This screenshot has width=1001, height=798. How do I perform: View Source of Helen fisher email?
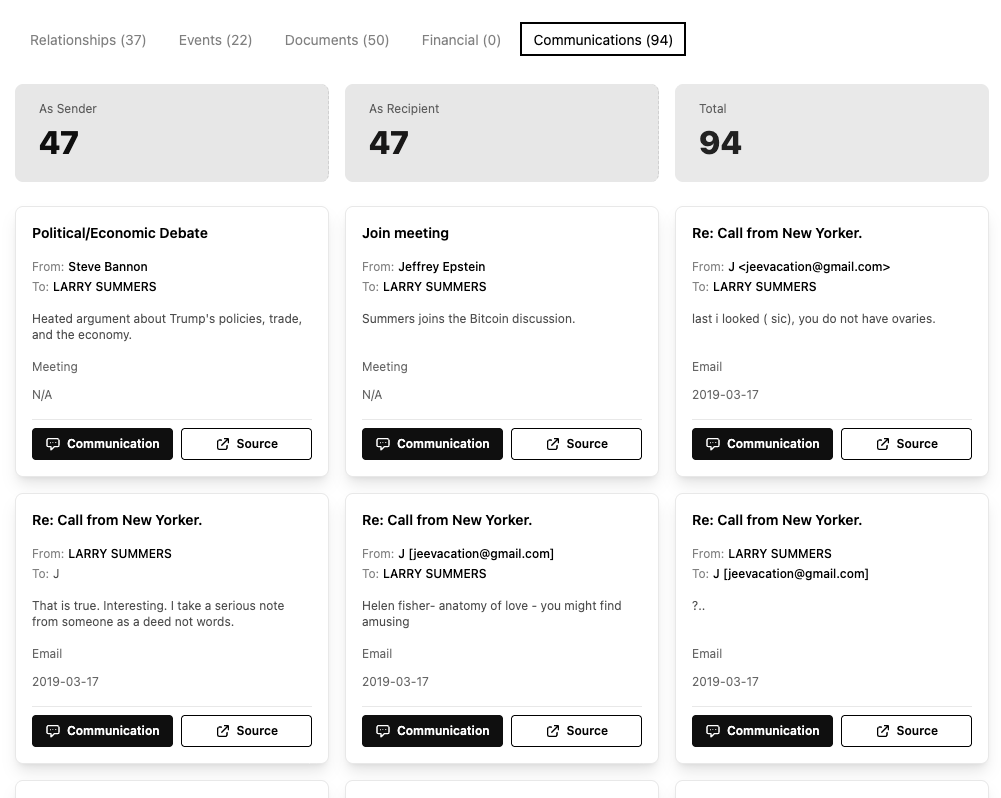pos(576,731)
